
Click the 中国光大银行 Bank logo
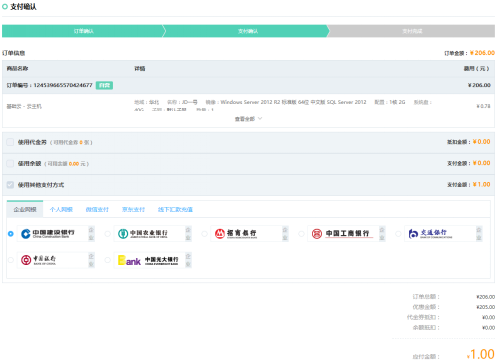click(149, 260)
